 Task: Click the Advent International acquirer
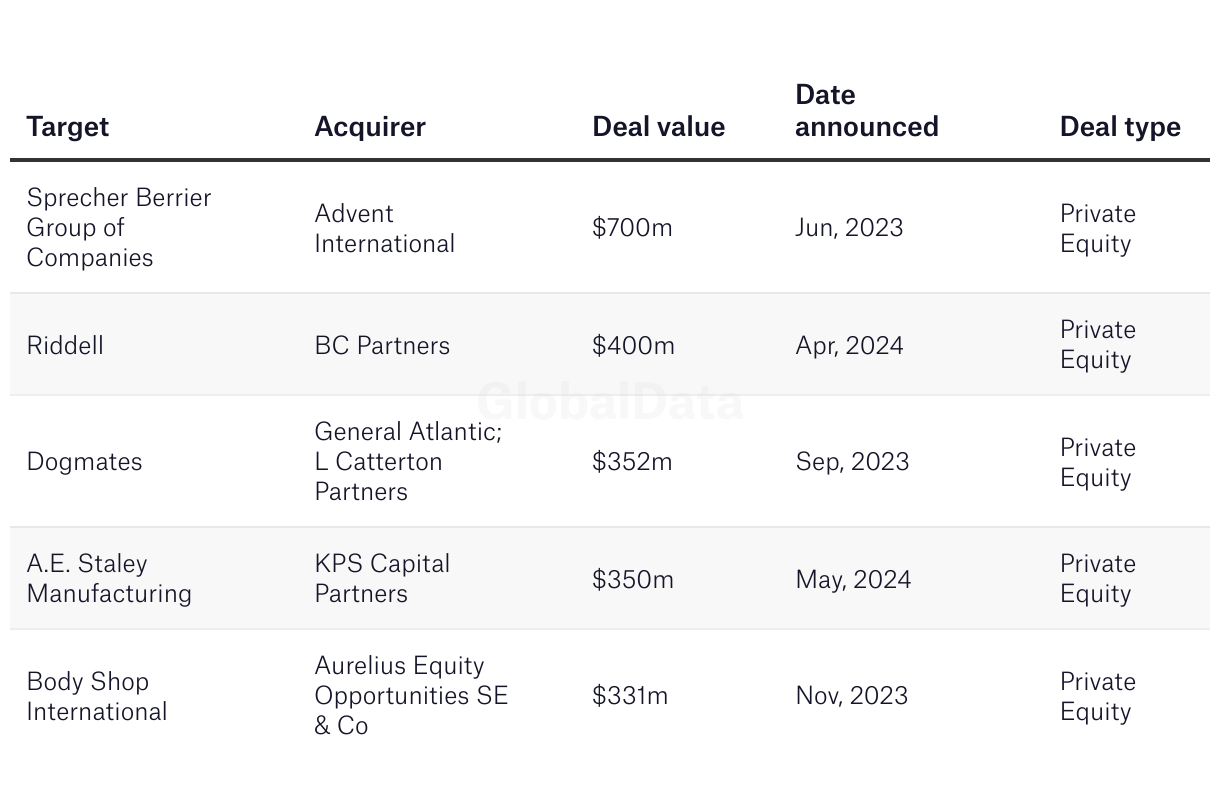(384, 229)
